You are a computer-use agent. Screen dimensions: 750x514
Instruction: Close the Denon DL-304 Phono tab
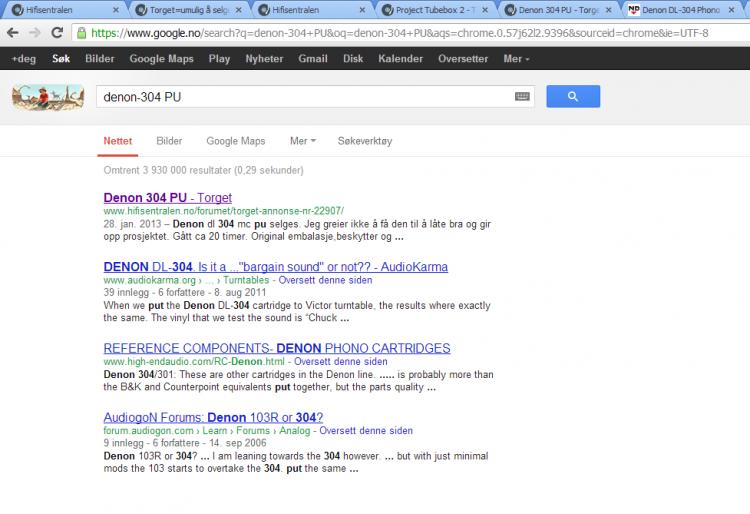click(x=731, y=10)
